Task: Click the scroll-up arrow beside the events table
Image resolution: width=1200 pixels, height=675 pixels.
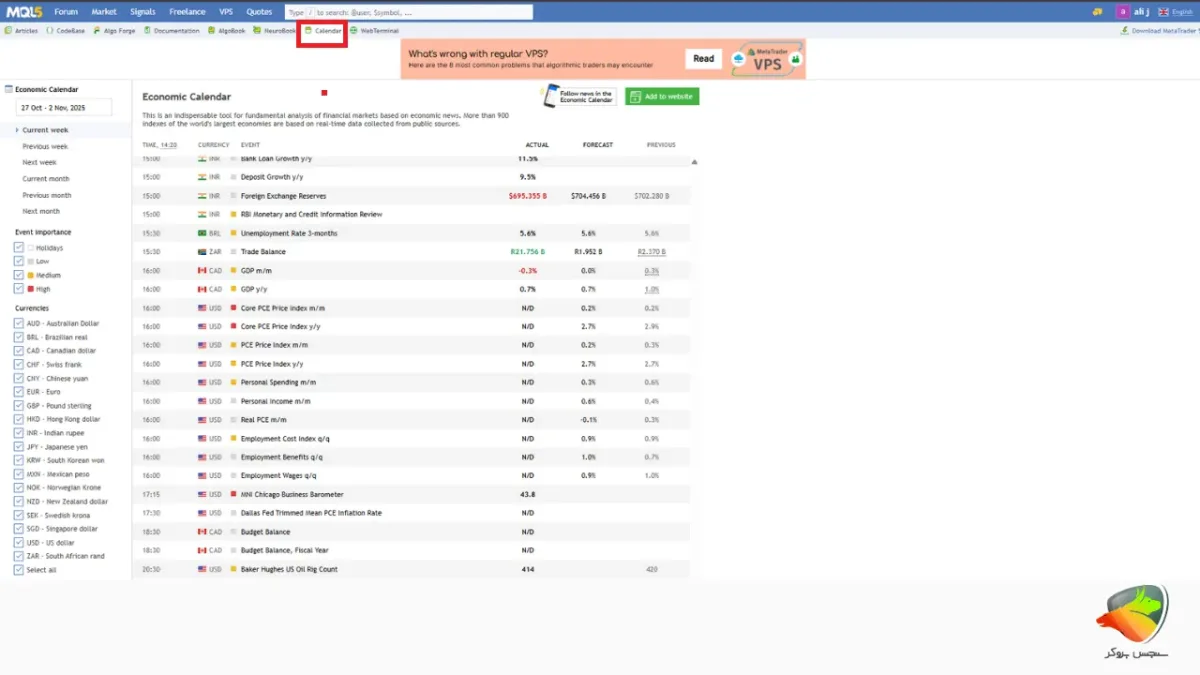Action: click(x=694, y=161)
